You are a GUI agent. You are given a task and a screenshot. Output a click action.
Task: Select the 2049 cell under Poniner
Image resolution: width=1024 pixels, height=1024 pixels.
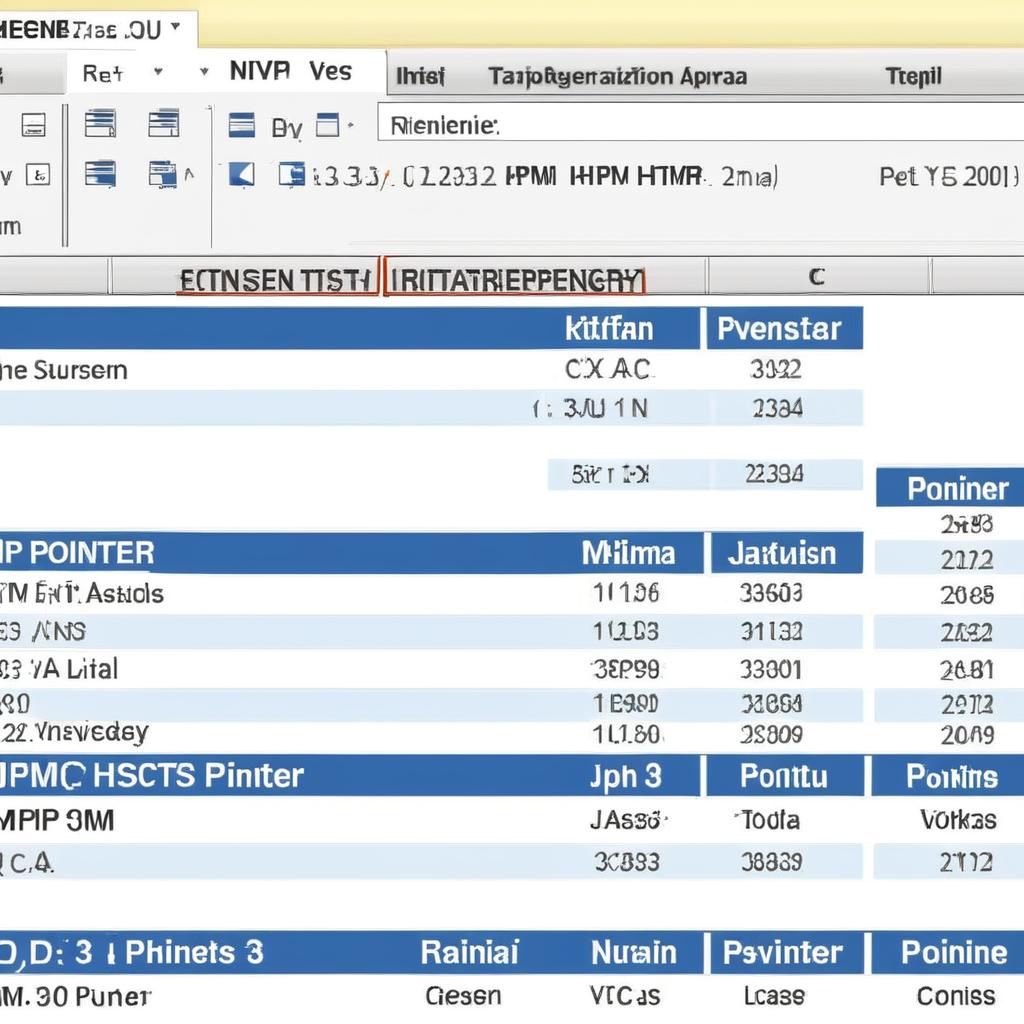tap(967, 735)
